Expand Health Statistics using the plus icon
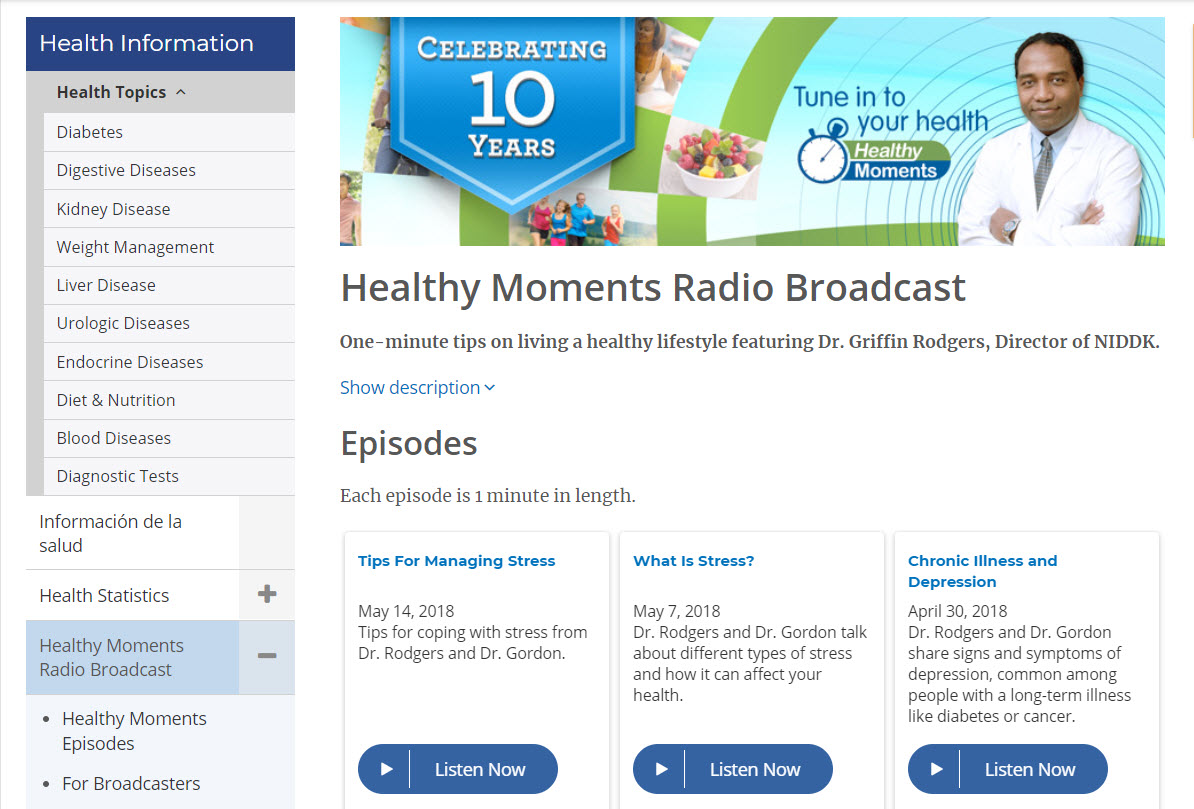Viewport: 1194px width, 809px height. tap(267, 593)
